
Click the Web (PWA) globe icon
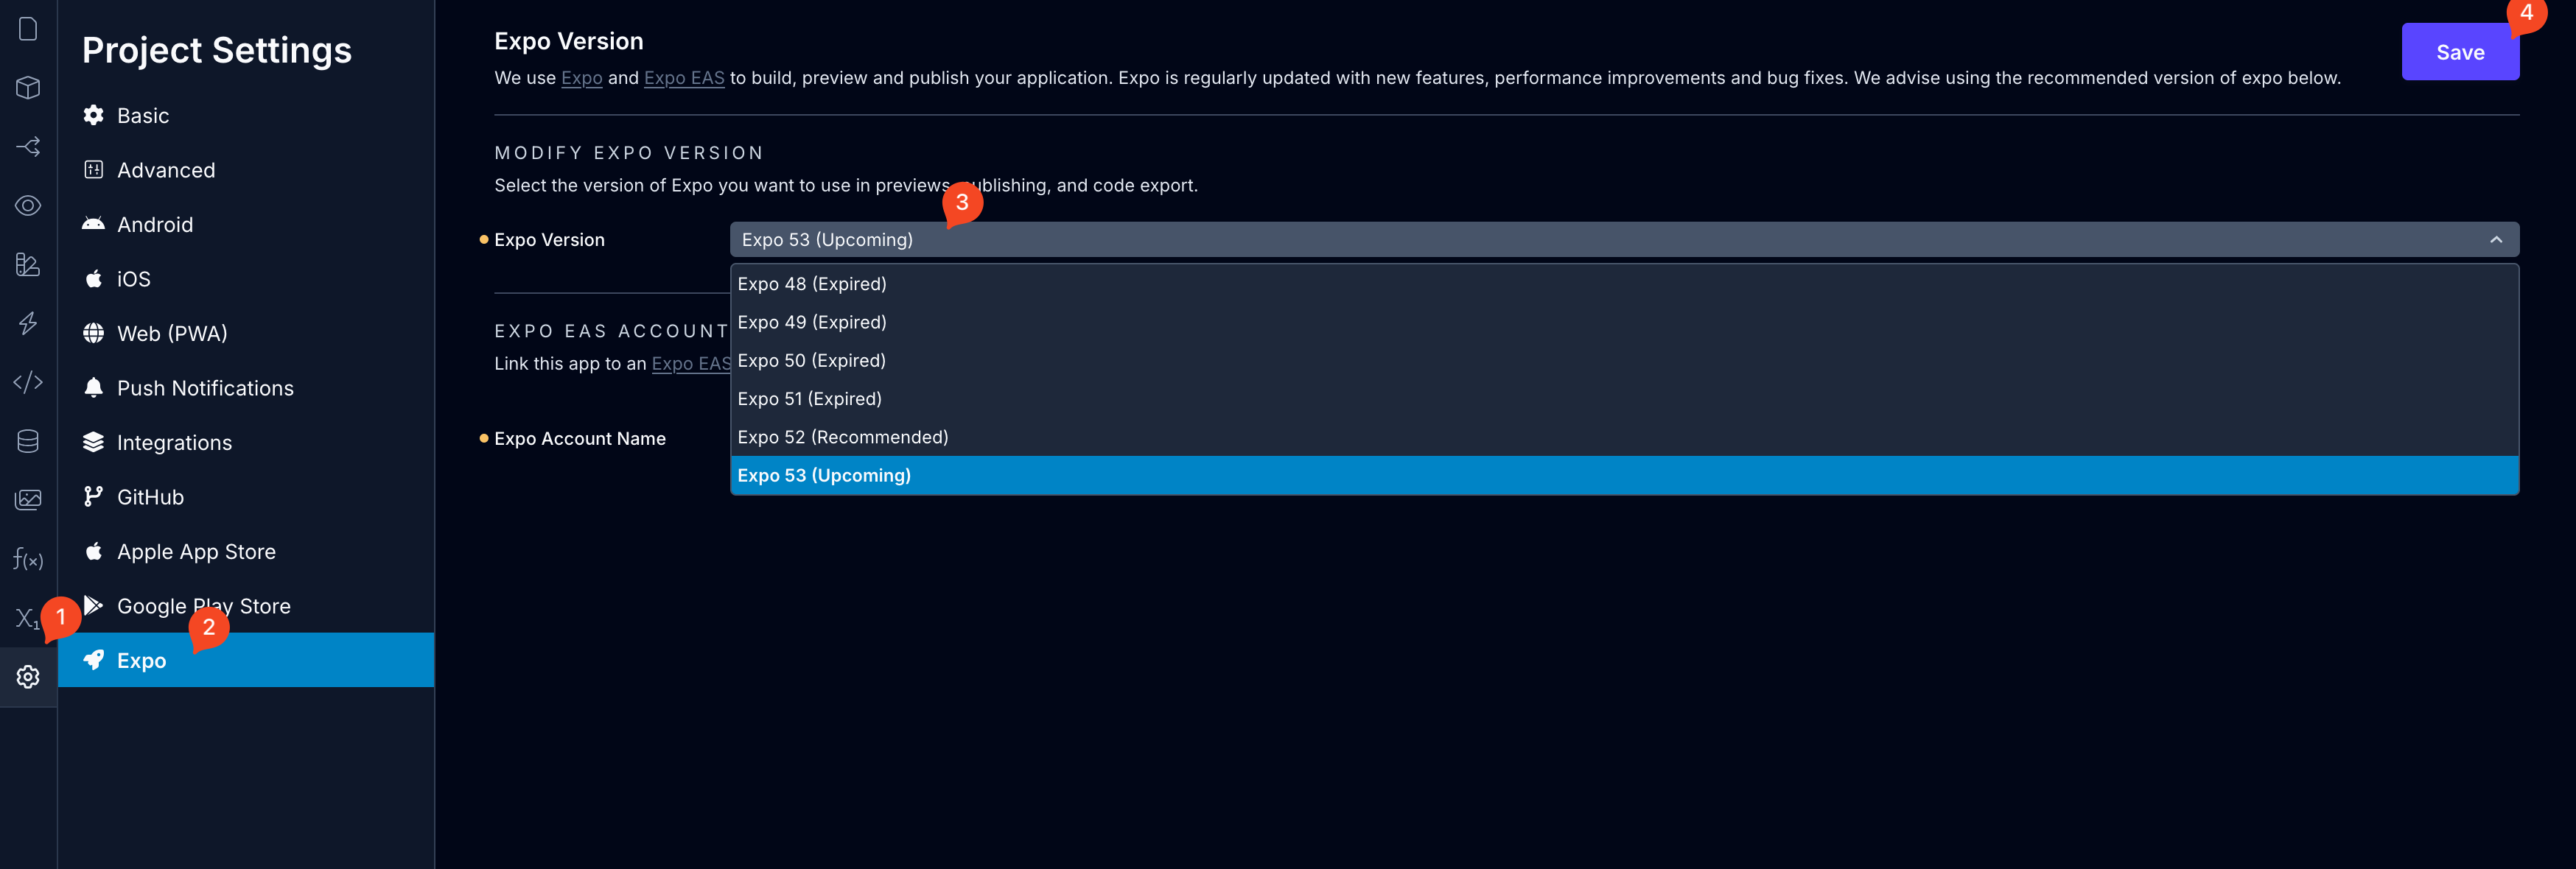tap(93, 333)
